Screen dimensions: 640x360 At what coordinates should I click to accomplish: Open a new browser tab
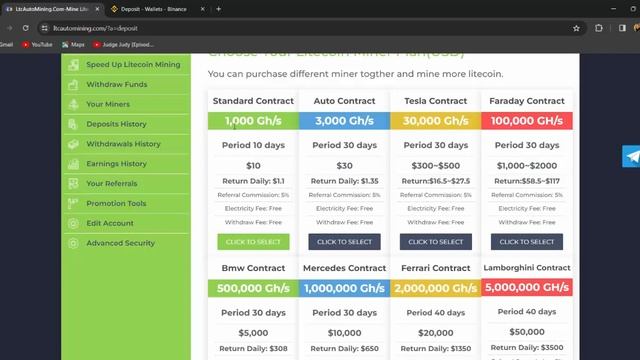218,9
